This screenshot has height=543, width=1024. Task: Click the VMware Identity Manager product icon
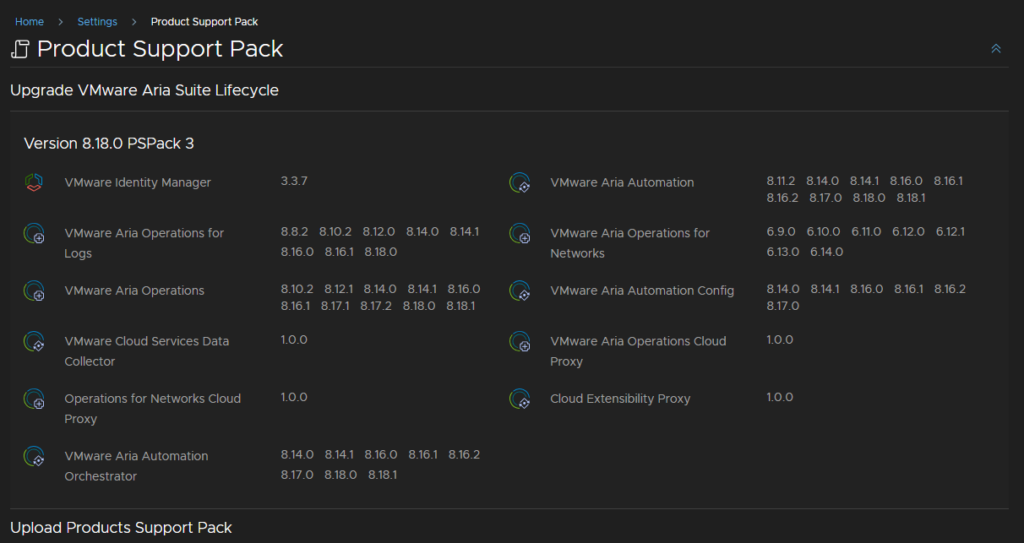point(34,182)
